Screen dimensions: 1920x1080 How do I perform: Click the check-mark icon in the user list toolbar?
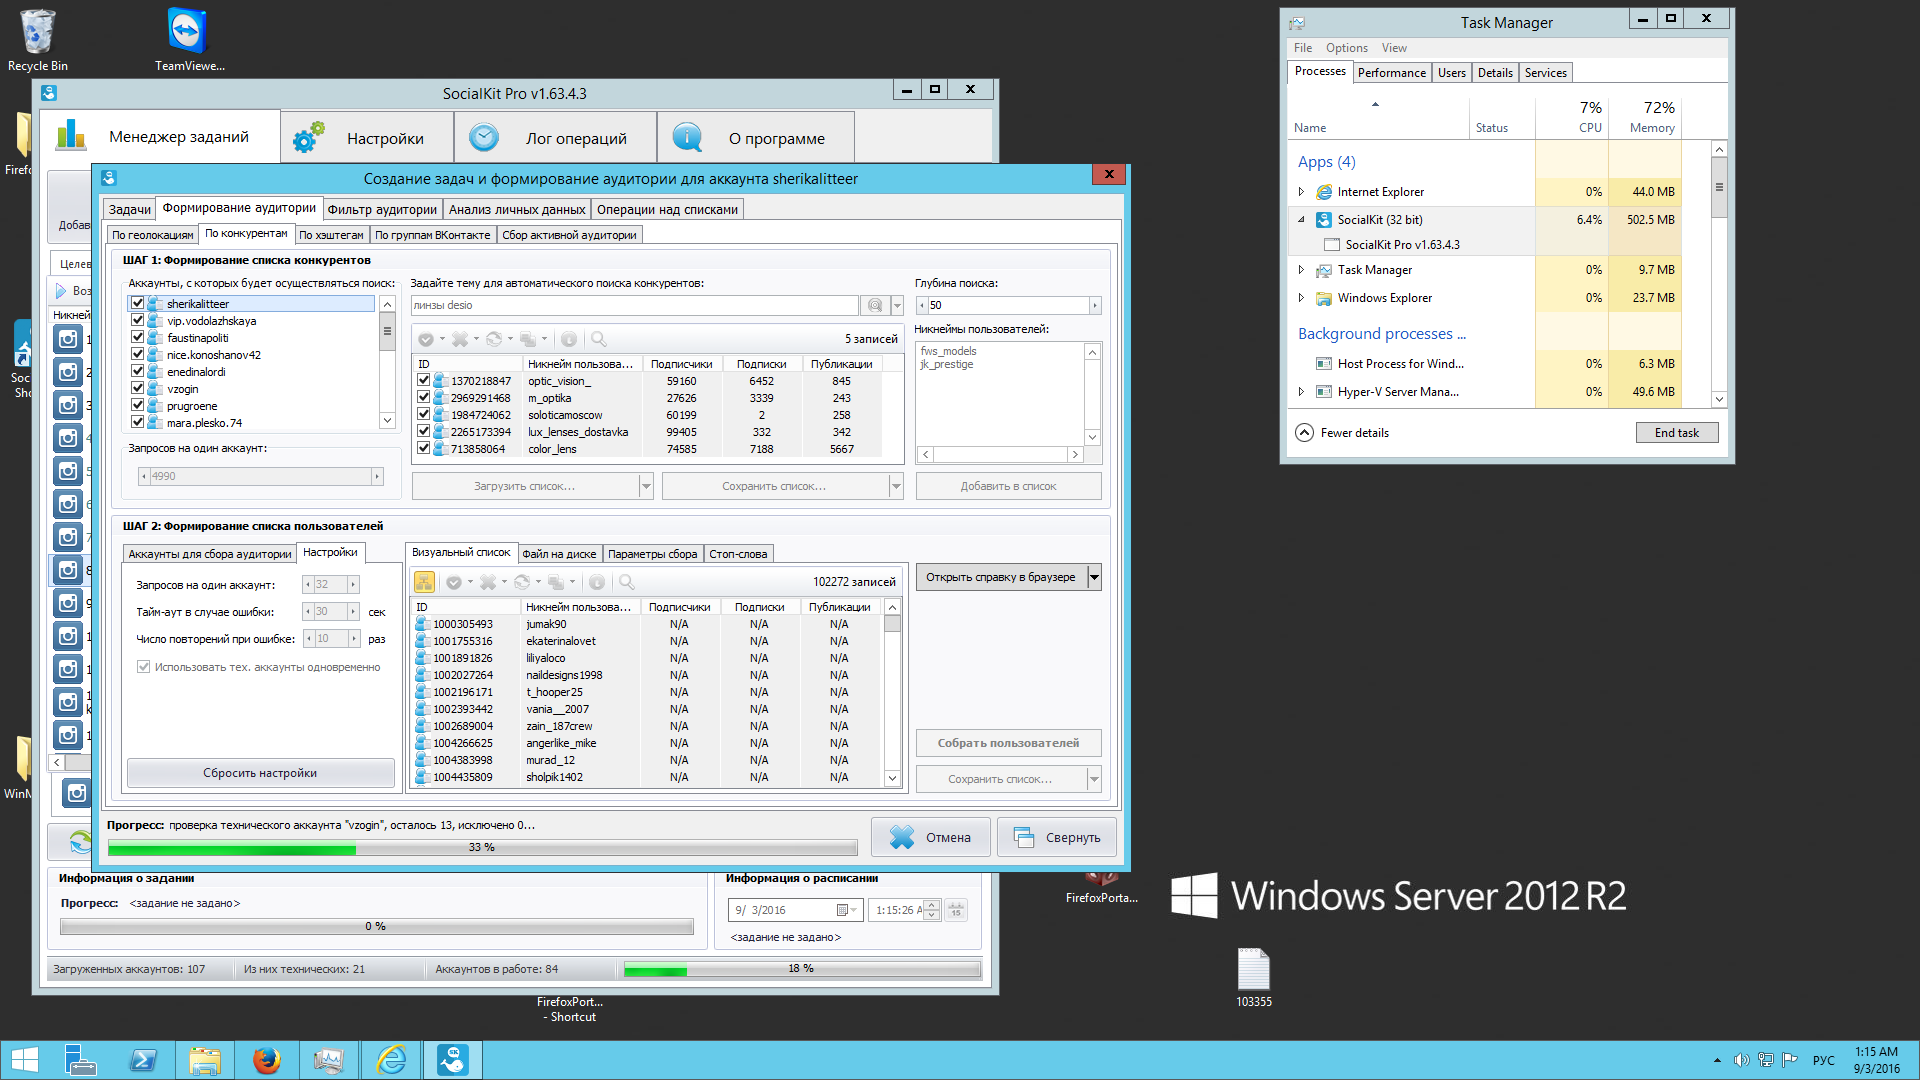454,582
